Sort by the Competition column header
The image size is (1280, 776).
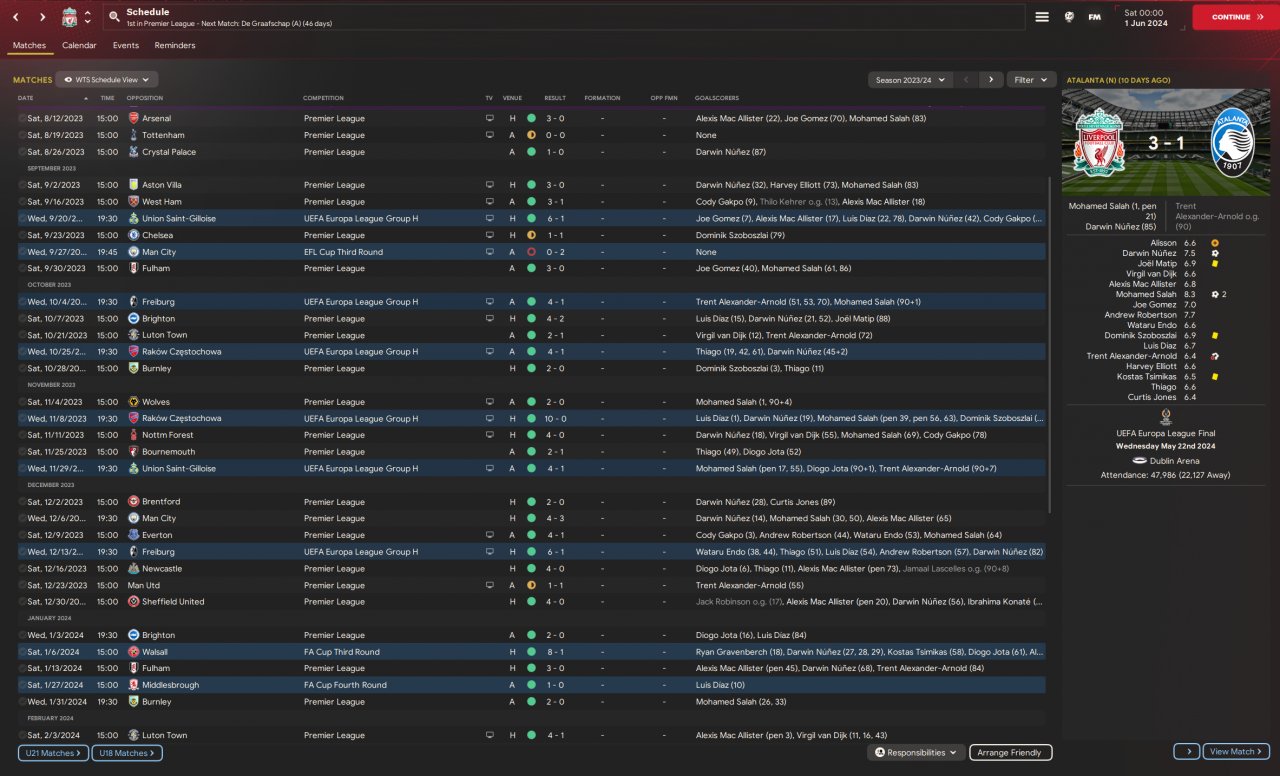click(323, 98)
